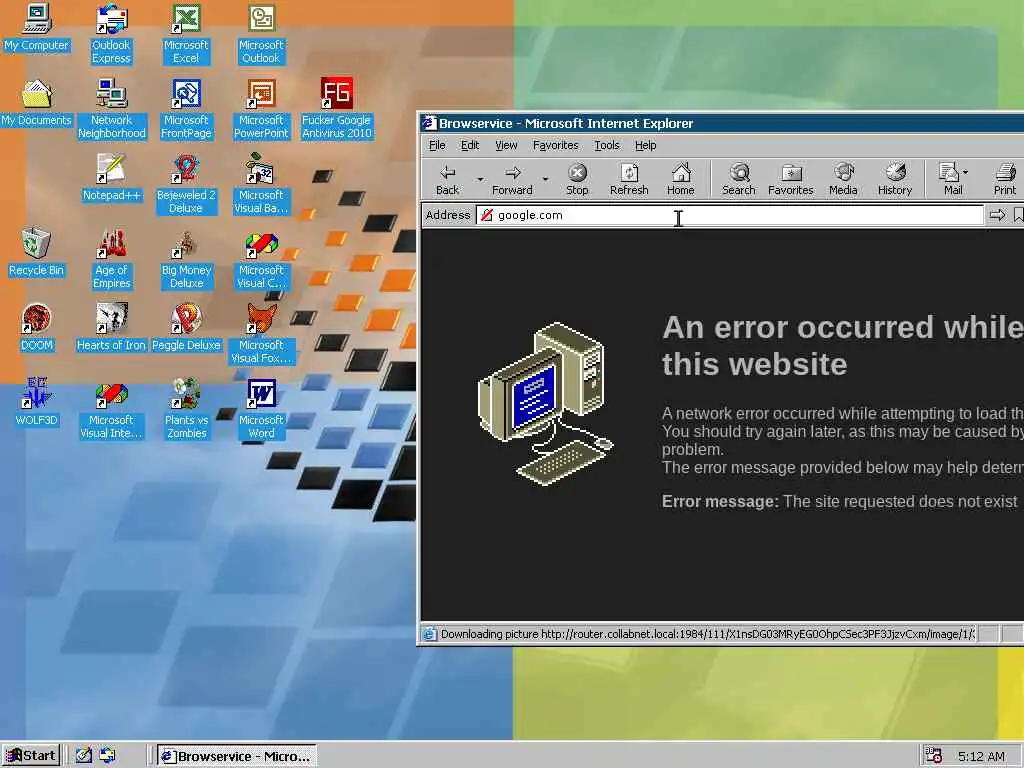Screen dimensions: 1024x768
Task: Expand the Back button history dropdown arrow
Action: click(x=480, y=179)
